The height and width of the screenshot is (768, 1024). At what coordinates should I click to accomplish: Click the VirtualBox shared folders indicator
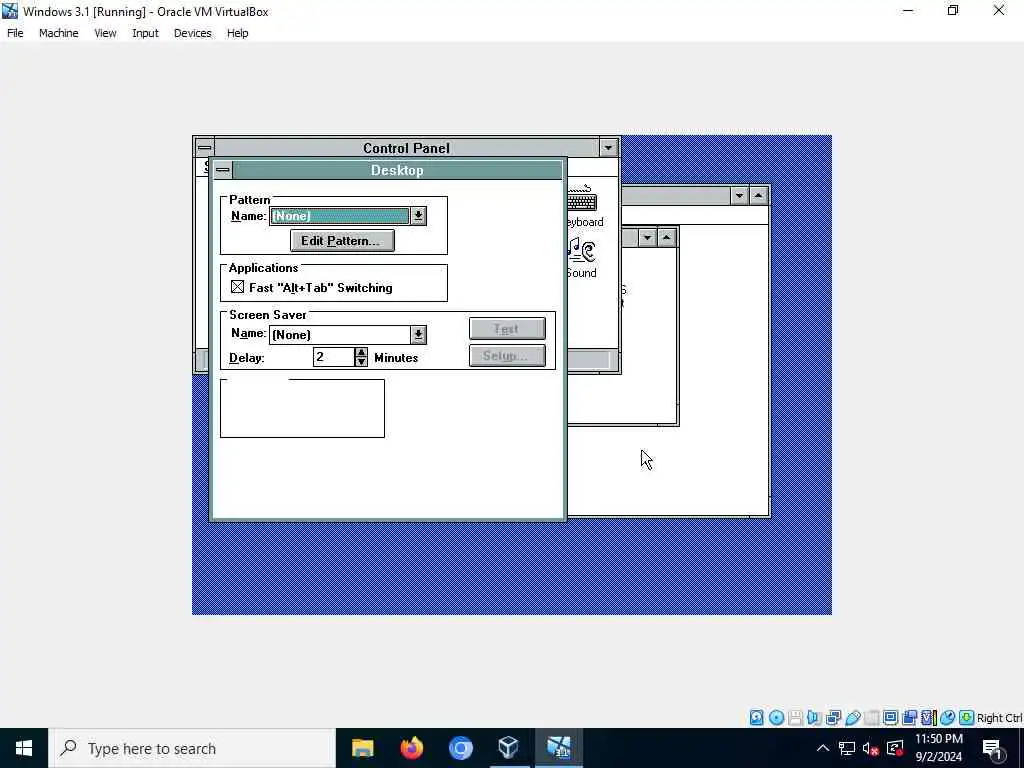(x=871, y=718)
